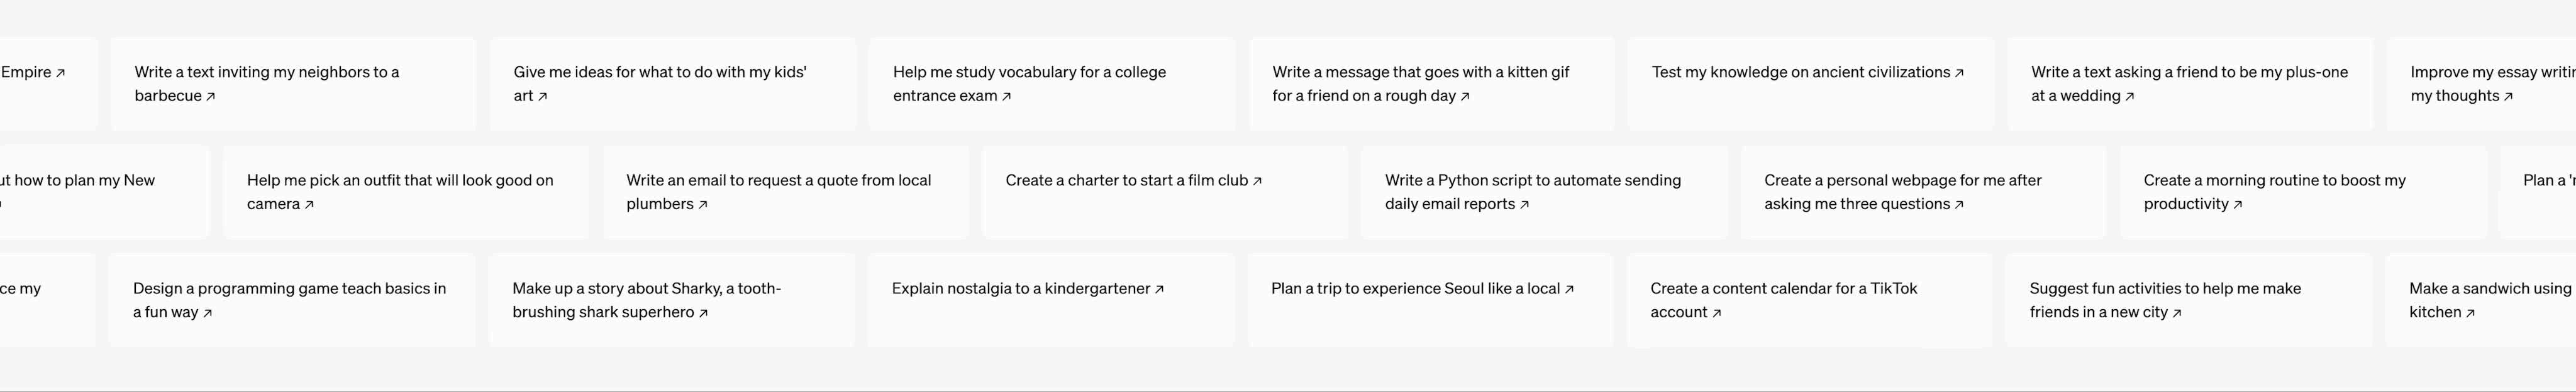The image size is (2576, 392).
Task: Click the partially visible essay writing prompt
Action: [2481, 84]
